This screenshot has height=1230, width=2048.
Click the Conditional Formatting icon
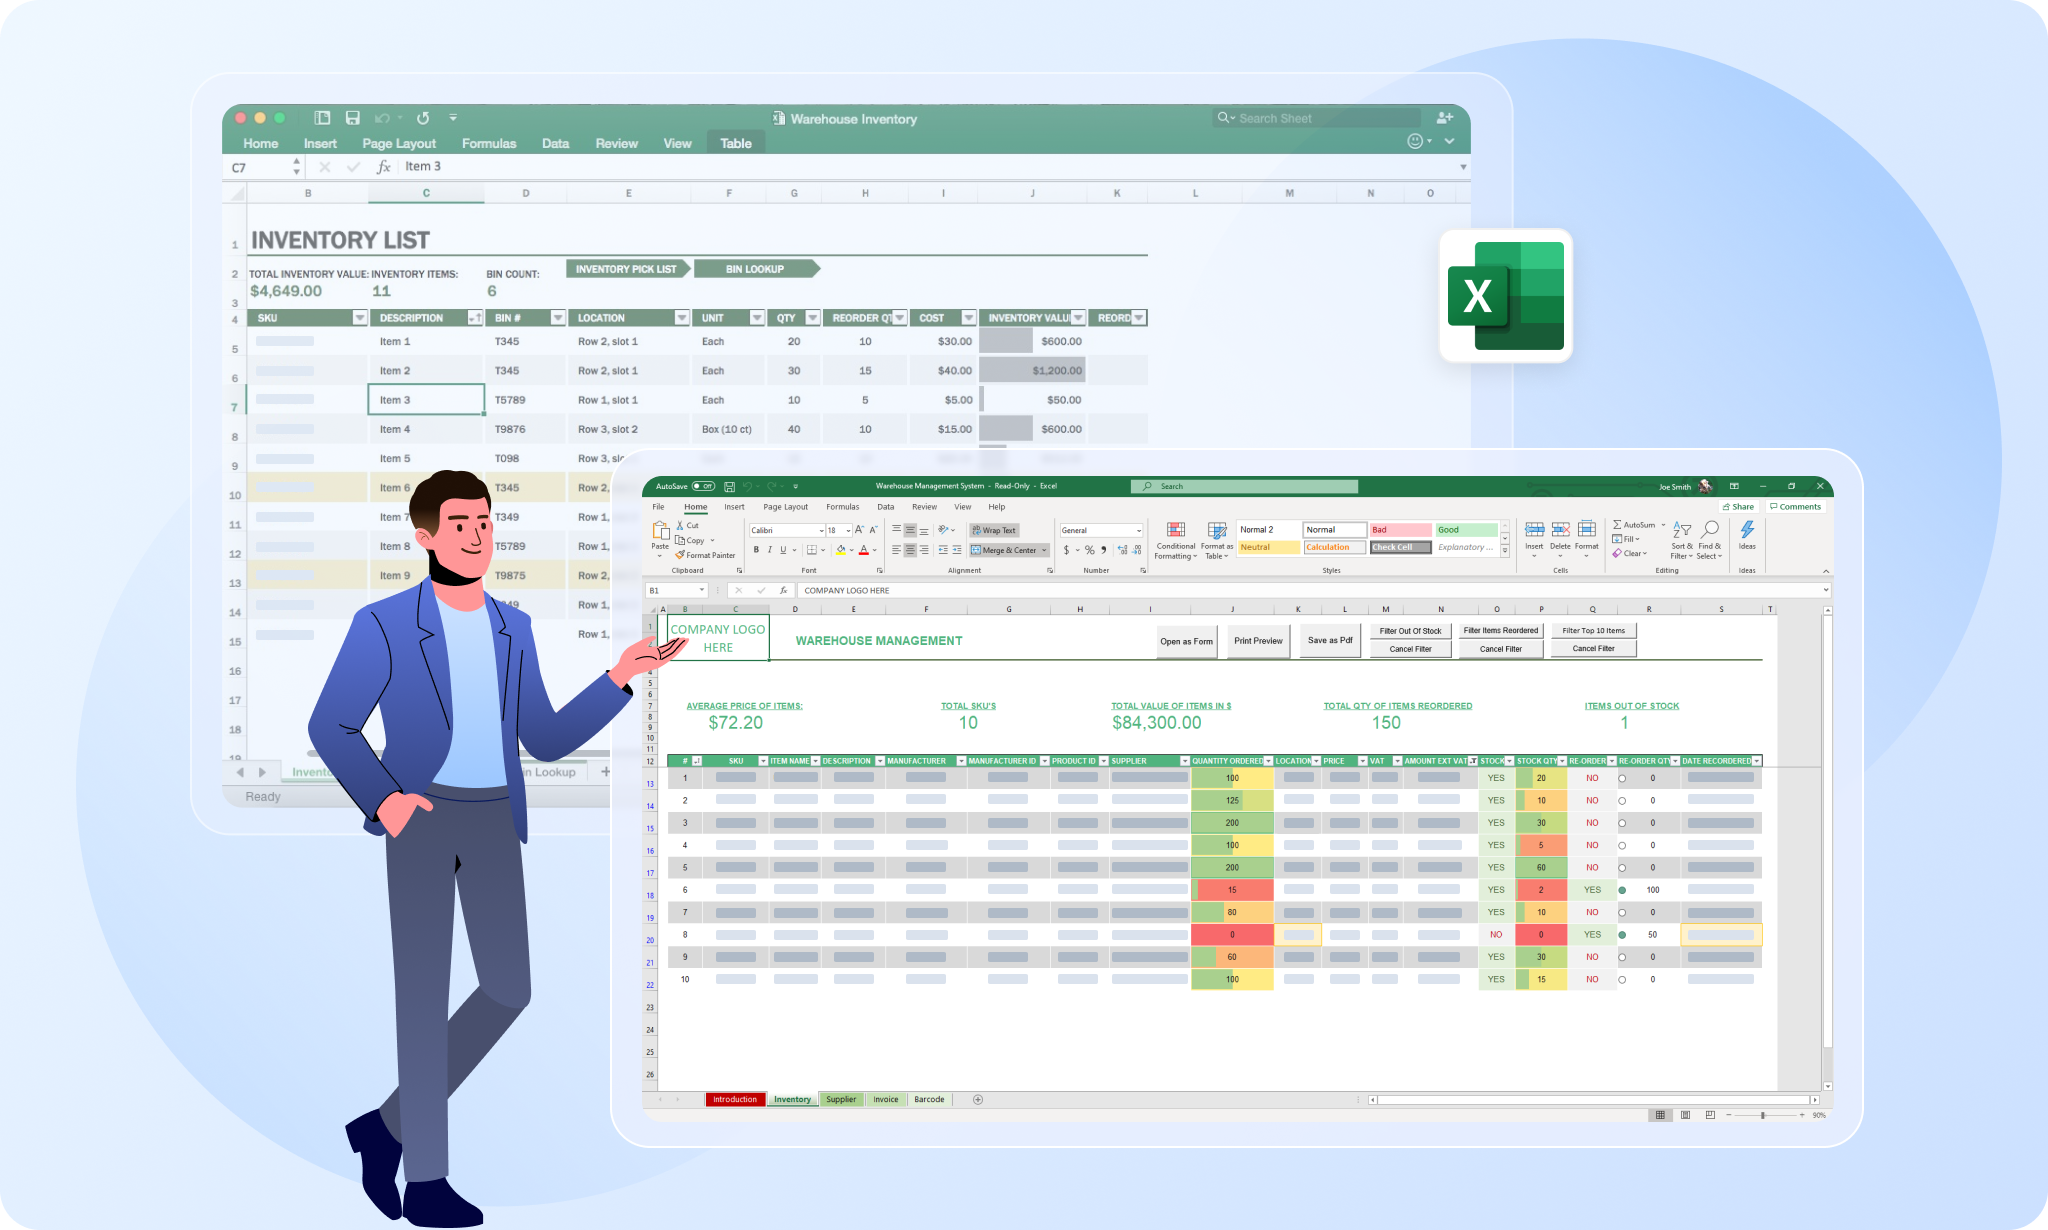click(x=1176, y=530)
